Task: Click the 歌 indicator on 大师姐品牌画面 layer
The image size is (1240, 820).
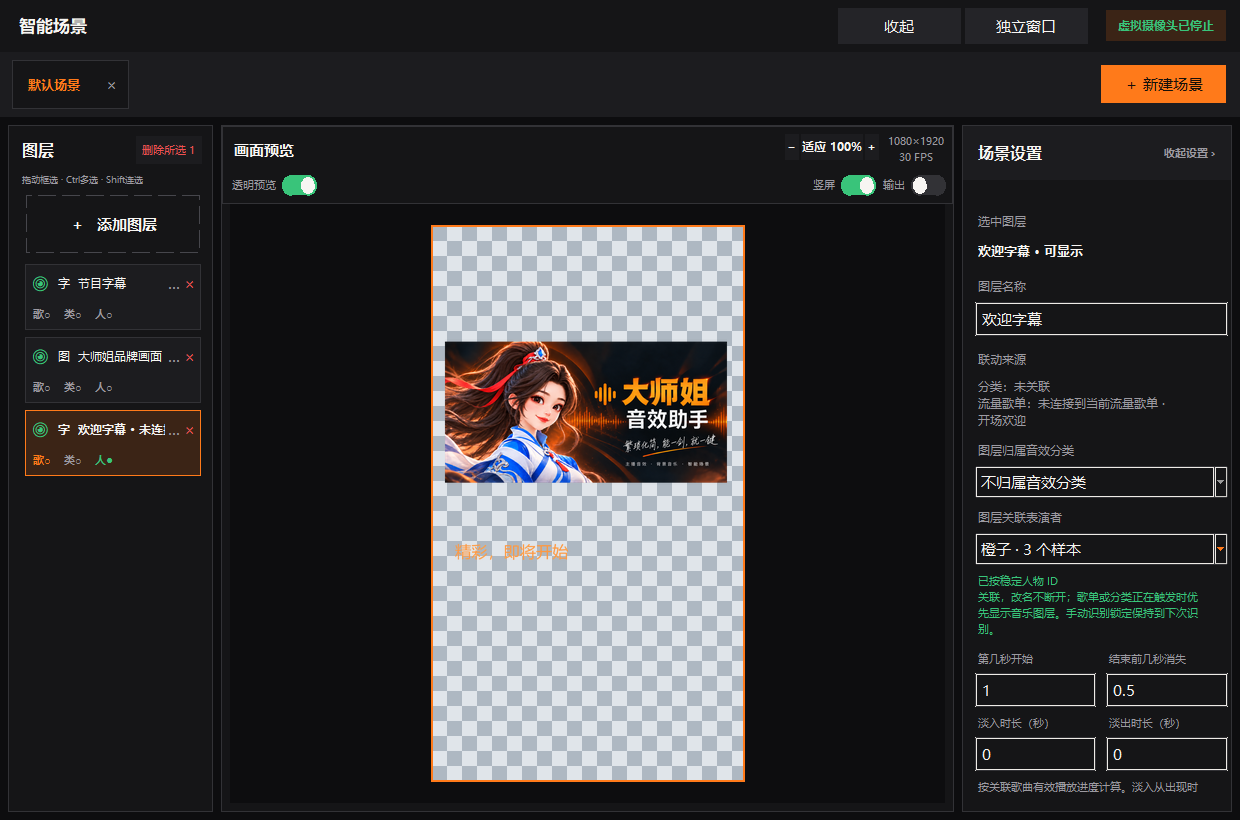Action: tap(42, 387)
